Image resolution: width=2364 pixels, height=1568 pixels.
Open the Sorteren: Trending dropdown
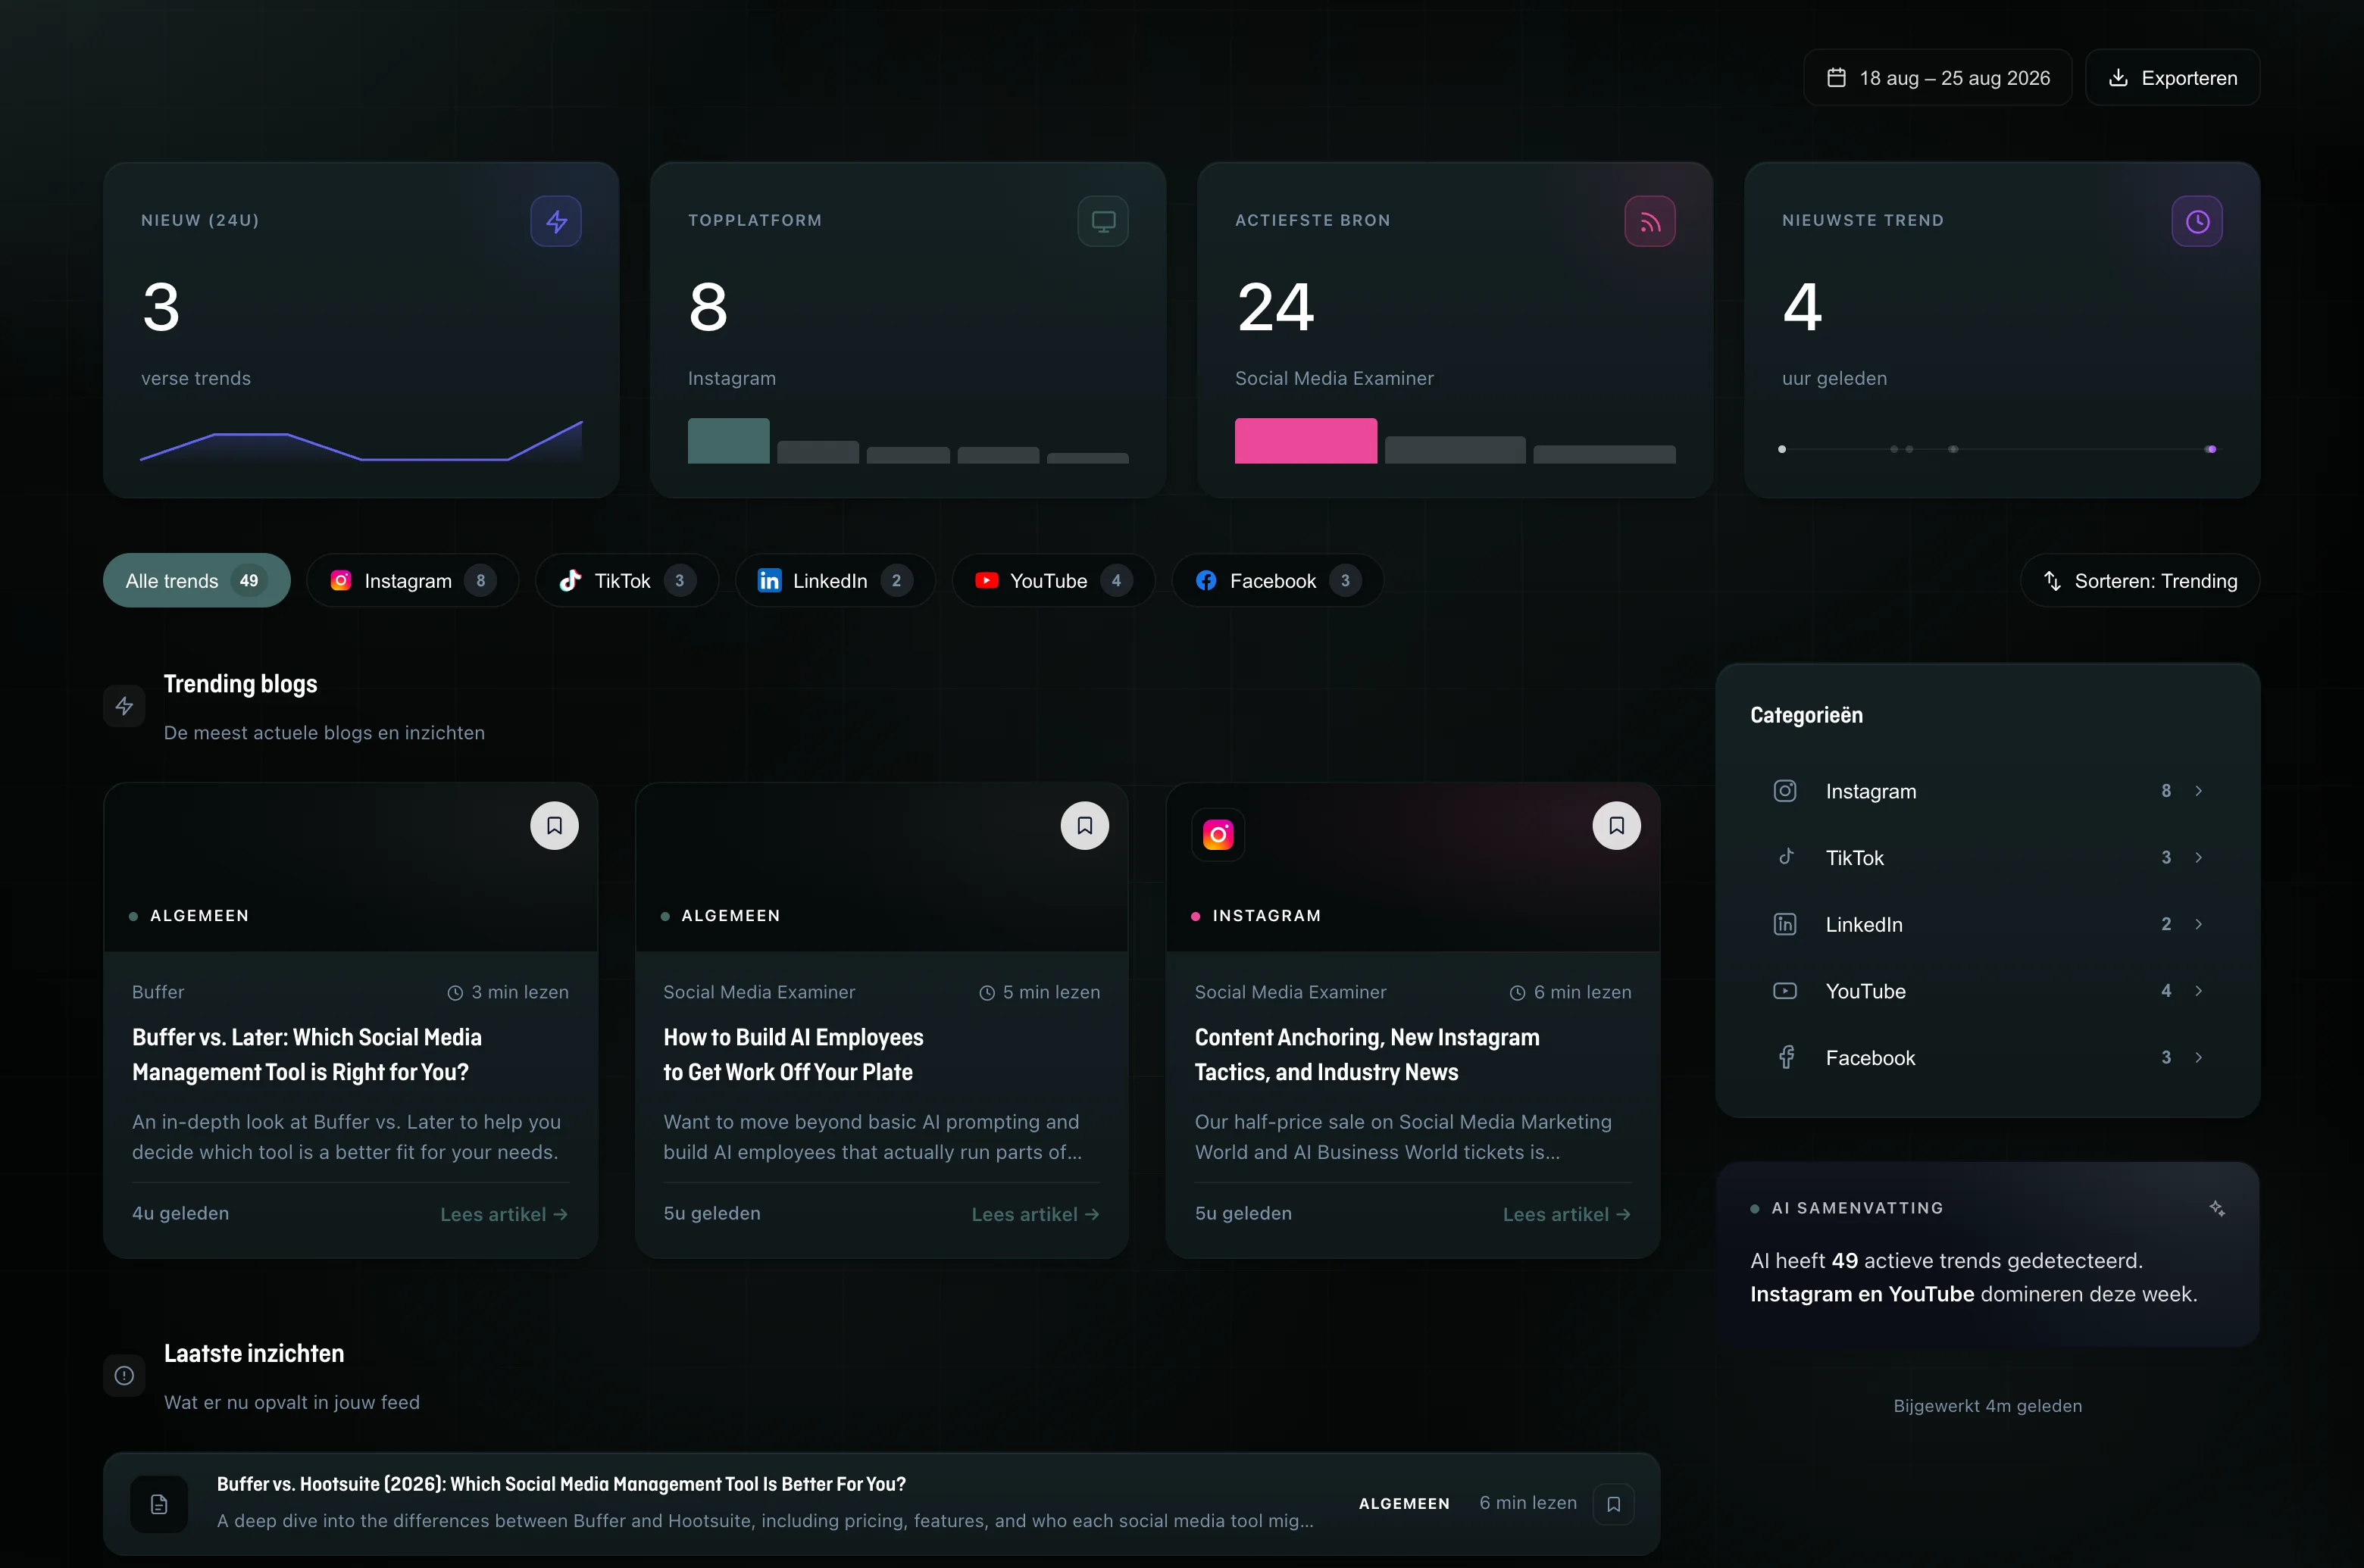point(2140,581)
